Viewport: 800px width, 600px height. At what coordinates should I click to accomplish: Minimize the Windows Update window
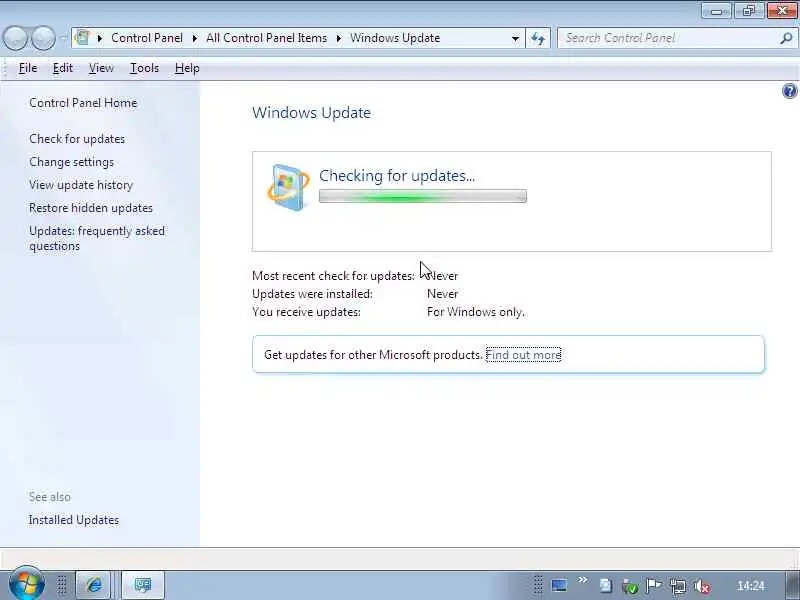(716, 11)
